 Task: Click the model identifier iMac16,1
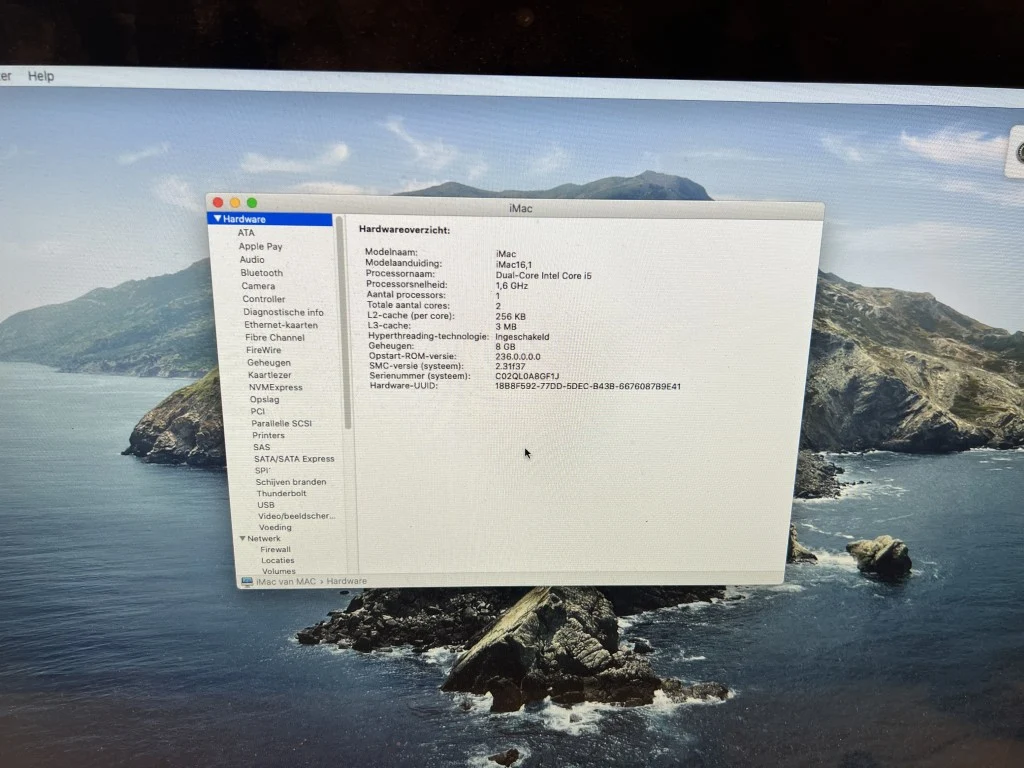pos(513,264)
